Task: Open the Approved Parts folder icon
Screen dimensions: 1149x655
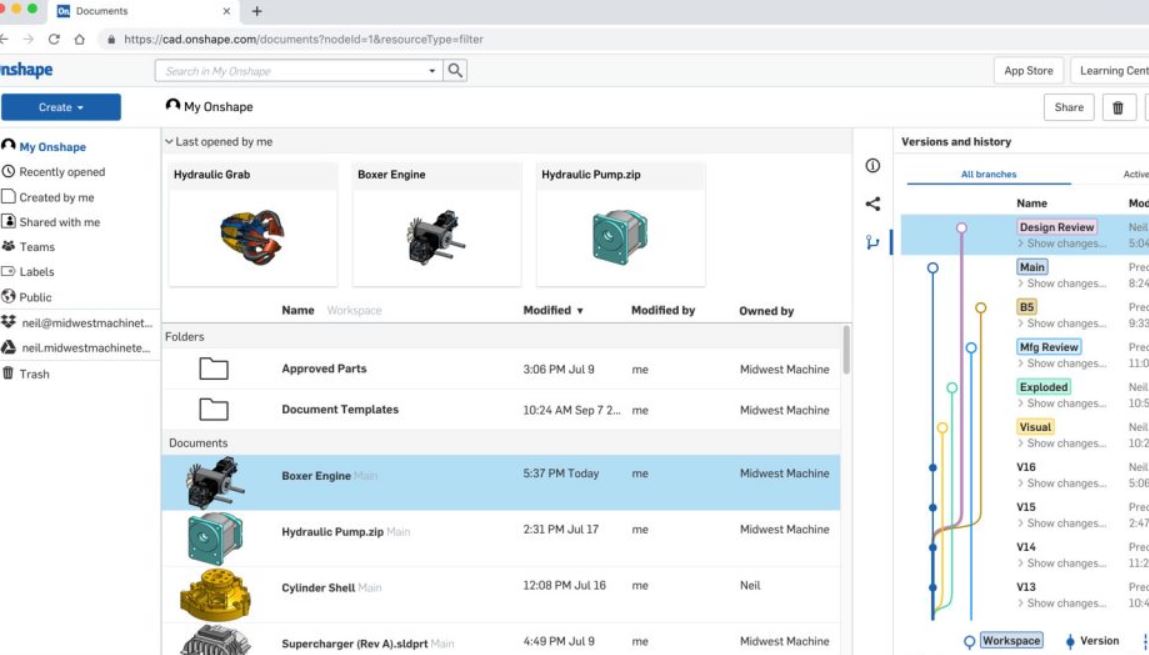Action: (213, 369)
